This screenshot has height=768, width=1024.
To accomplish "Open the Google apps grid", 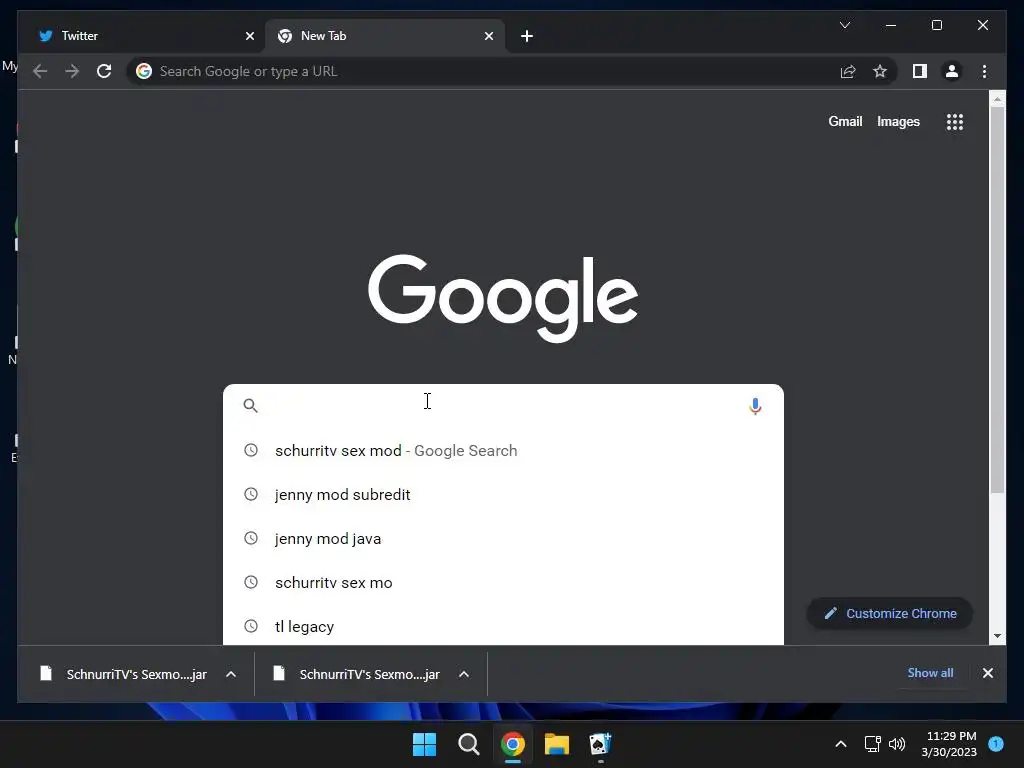I will 955,121.
